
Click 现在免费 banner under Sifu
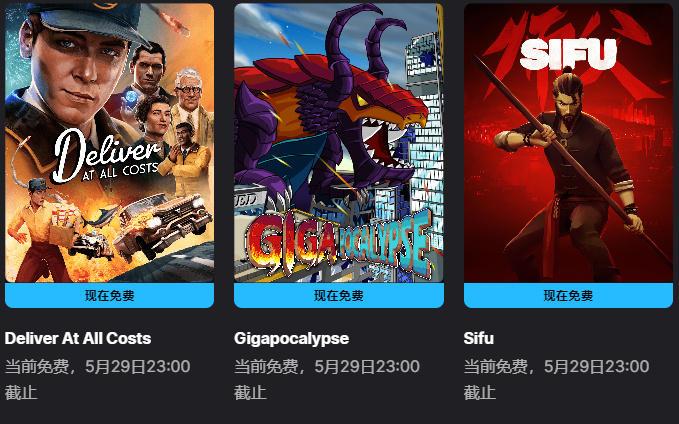click(x=568, y=295)
